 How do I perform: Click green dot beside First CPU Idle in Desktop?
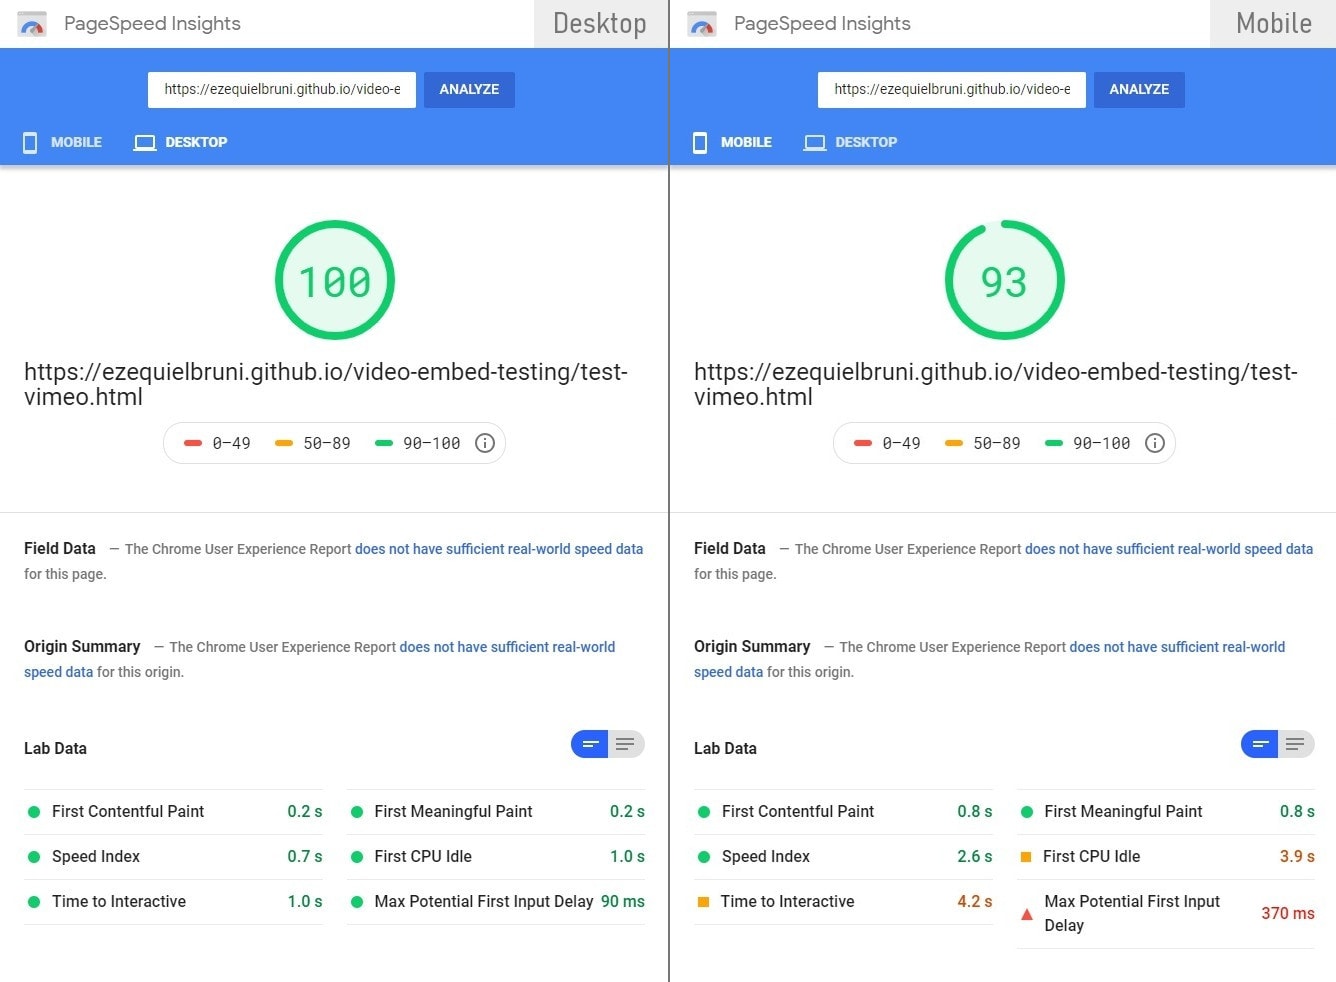pyautogui.click(x=357, y=857)
